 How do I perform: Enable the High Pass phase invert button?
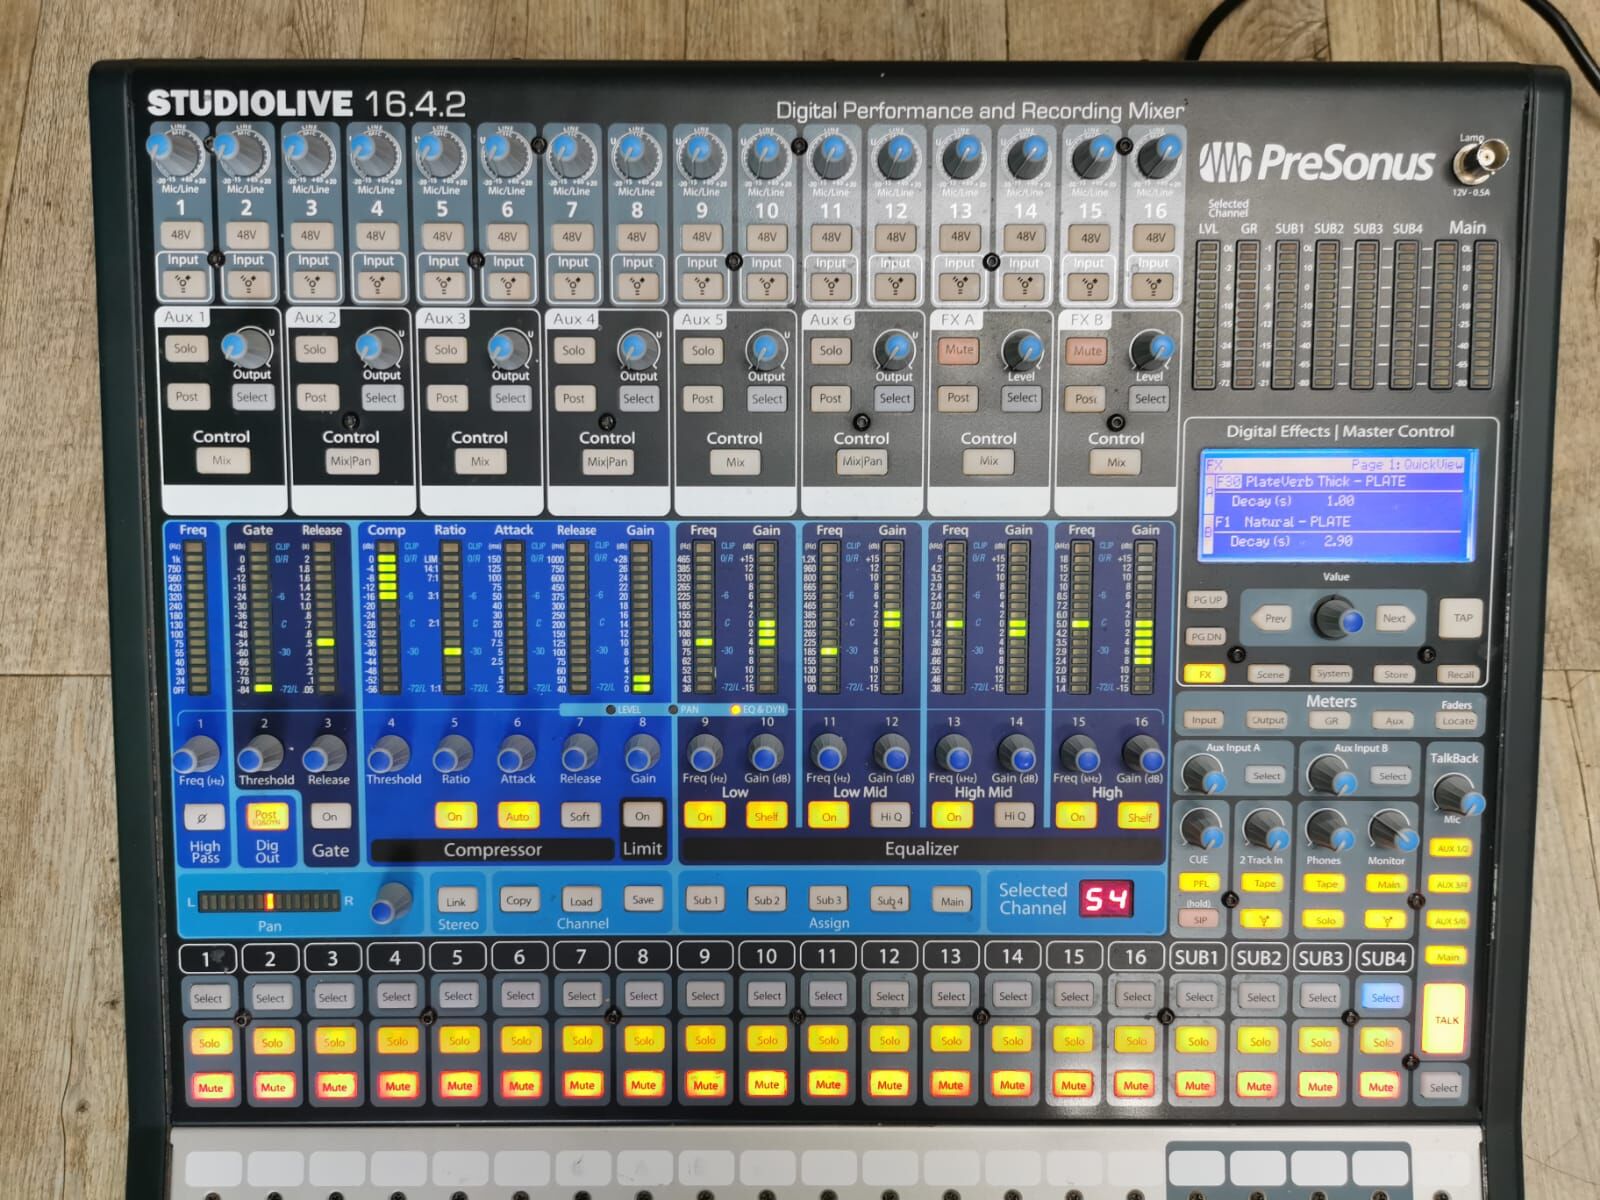click(x=203, y=818)
